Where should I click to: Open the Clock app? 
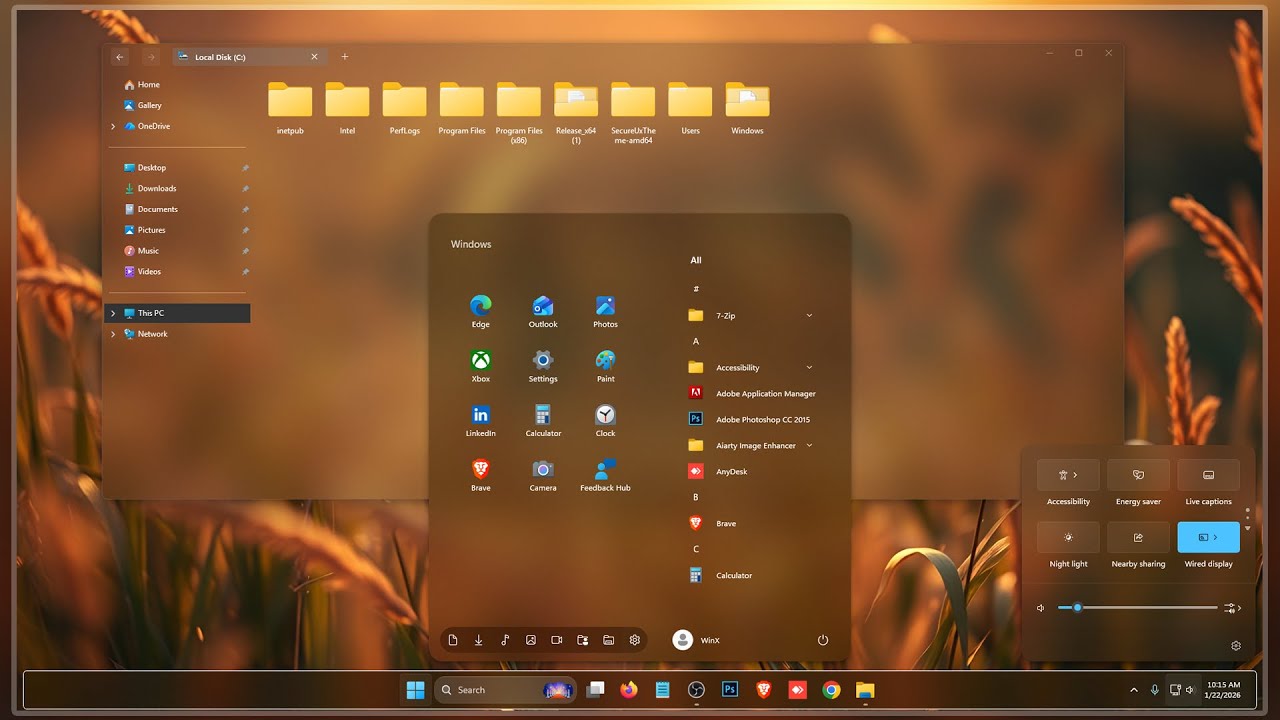(605, 420)
